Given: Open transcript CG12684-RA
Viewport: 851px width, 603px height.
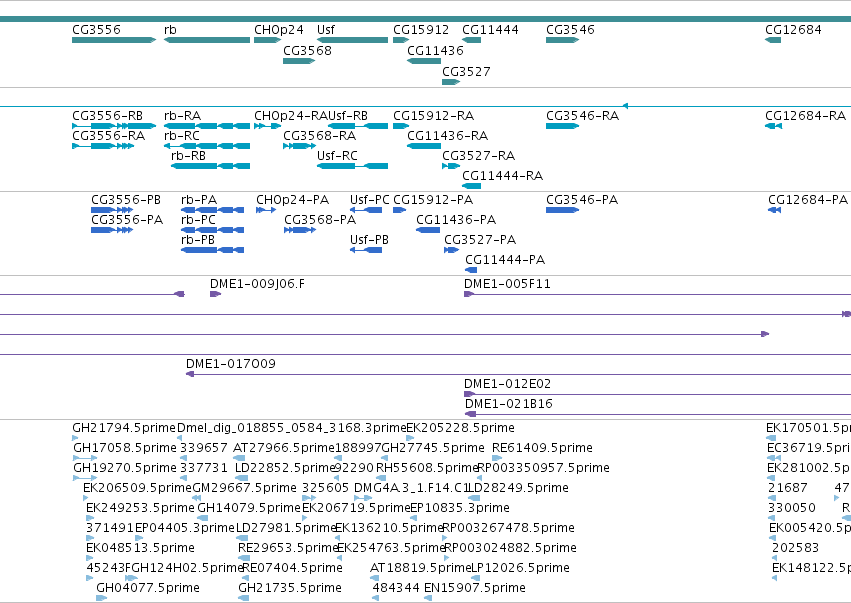Looking at the screenshot, I should pos(773,126).
